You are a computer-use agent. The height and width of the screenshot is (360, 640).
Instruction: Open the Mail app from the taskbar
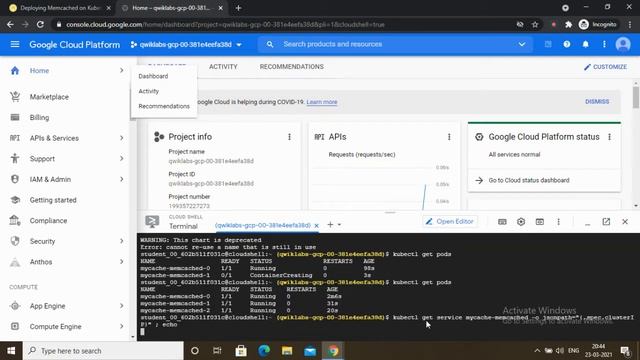click(310, 351)
